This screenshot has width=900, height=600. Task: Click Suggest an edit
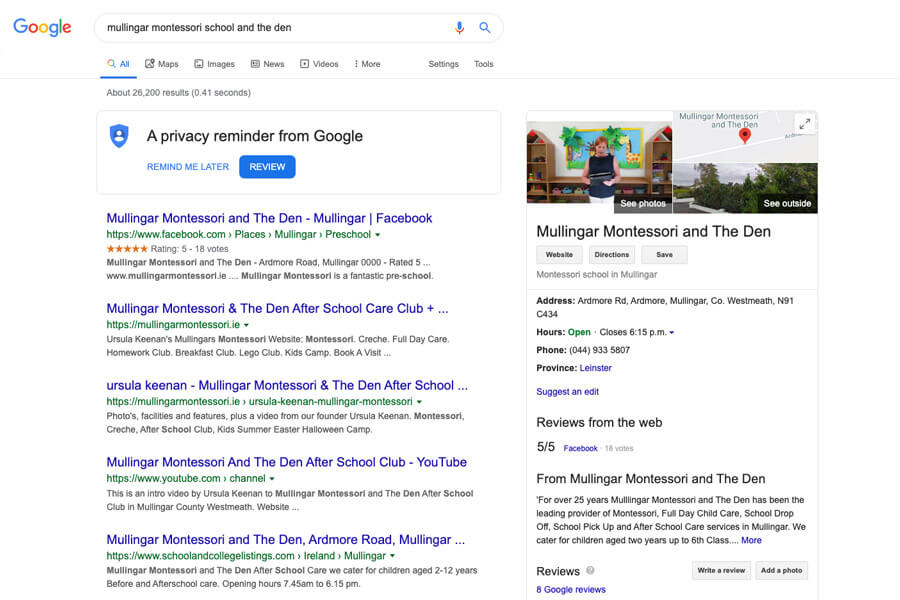click(567, 392)
